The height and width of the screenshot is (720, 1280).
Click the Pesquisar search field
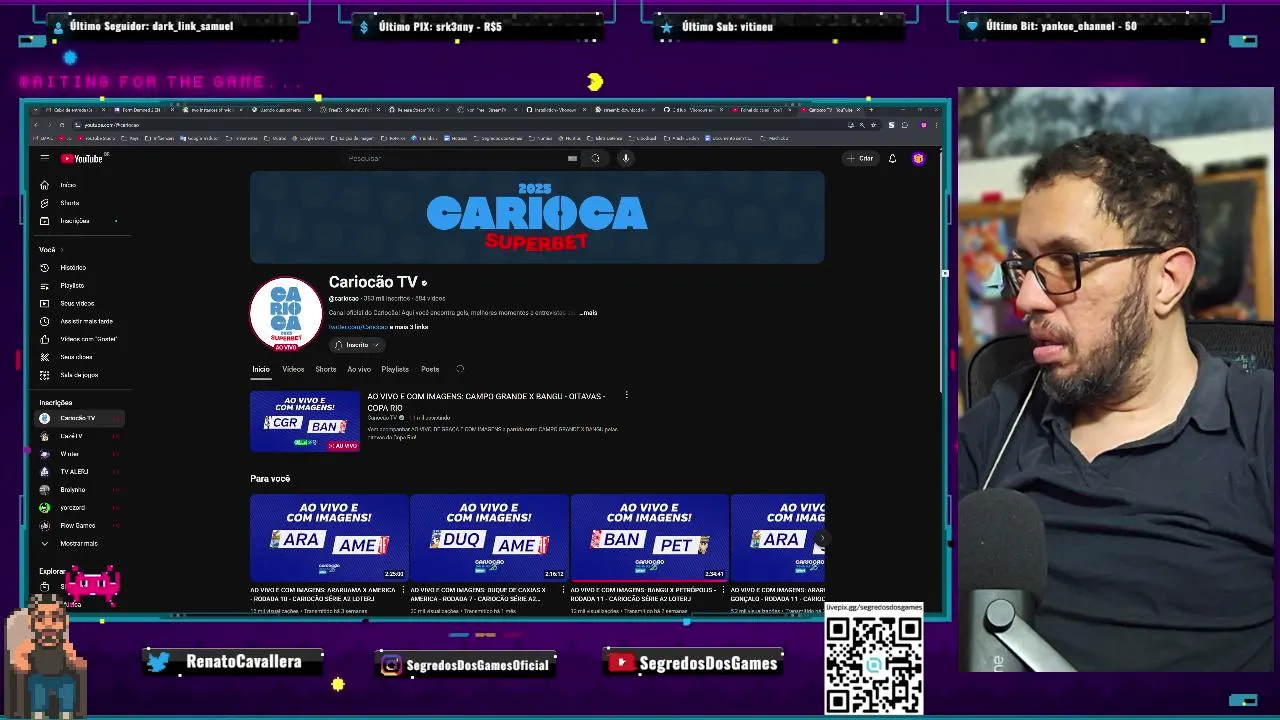coord(455,158)
